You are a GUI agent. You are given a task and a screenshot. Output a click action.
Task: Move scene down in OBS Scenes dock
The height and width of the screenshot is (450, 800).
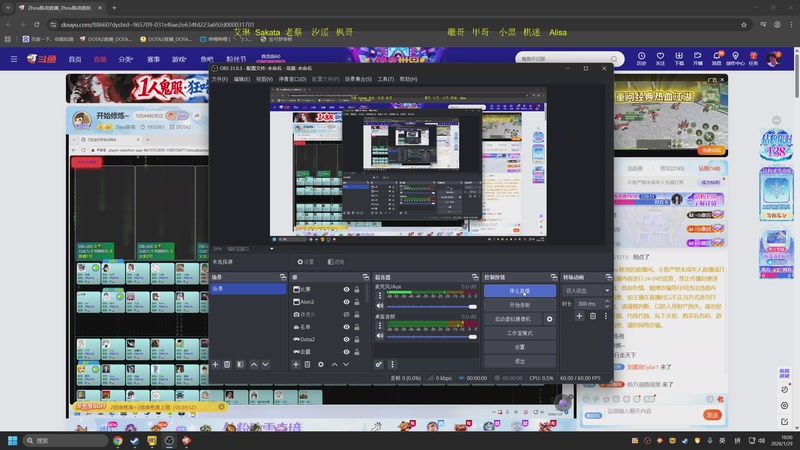(265, 364)
